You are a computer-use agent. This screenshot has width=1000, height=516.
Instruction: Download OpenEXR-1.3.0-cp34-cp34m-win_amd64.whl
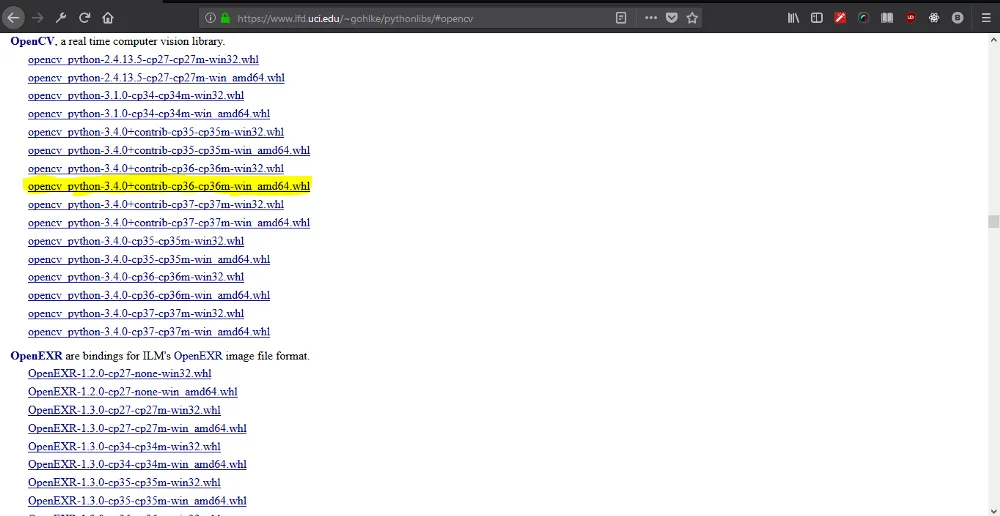click(x=137, y=464)
